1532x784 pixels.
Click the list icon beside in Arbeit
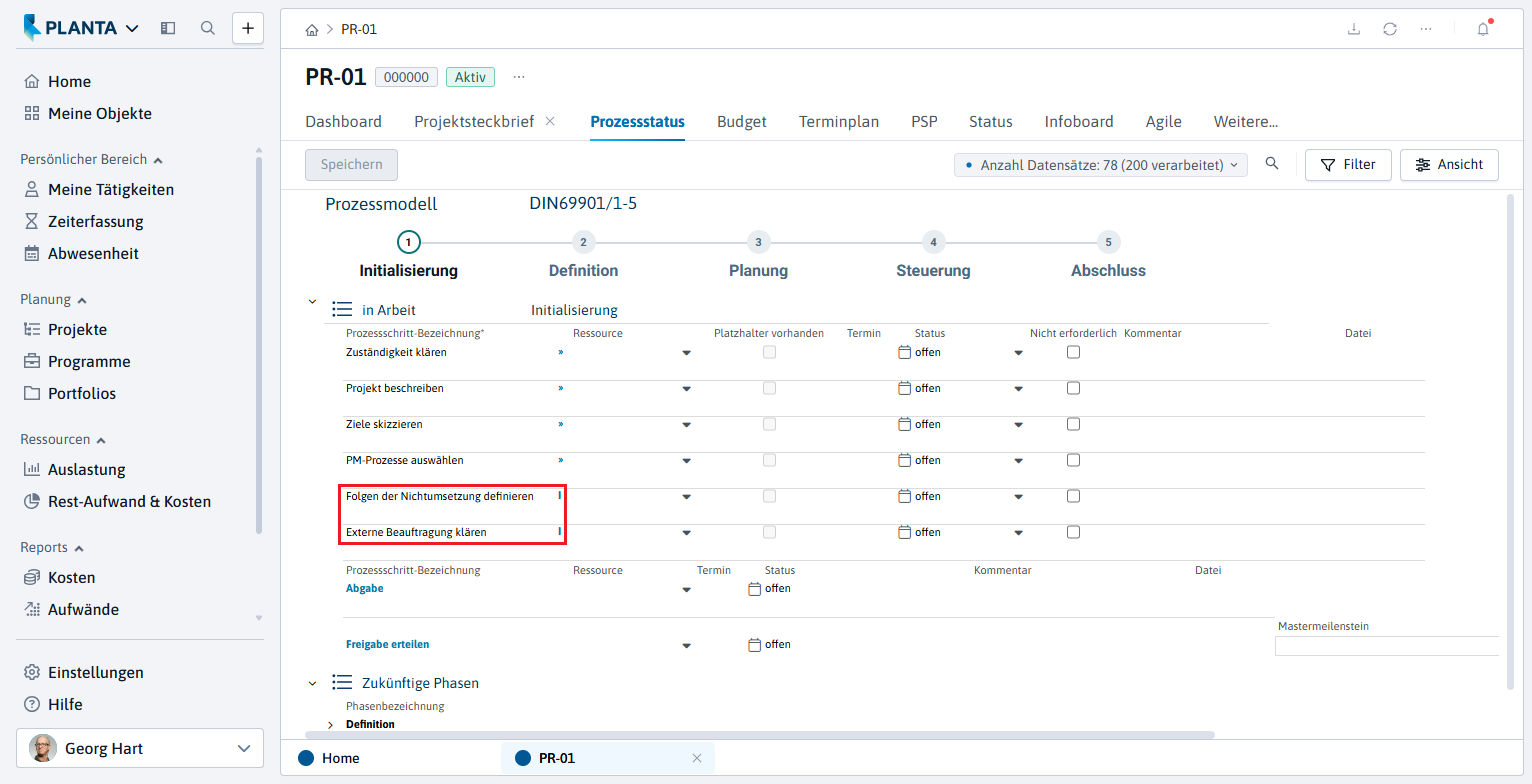coord(342,310)
